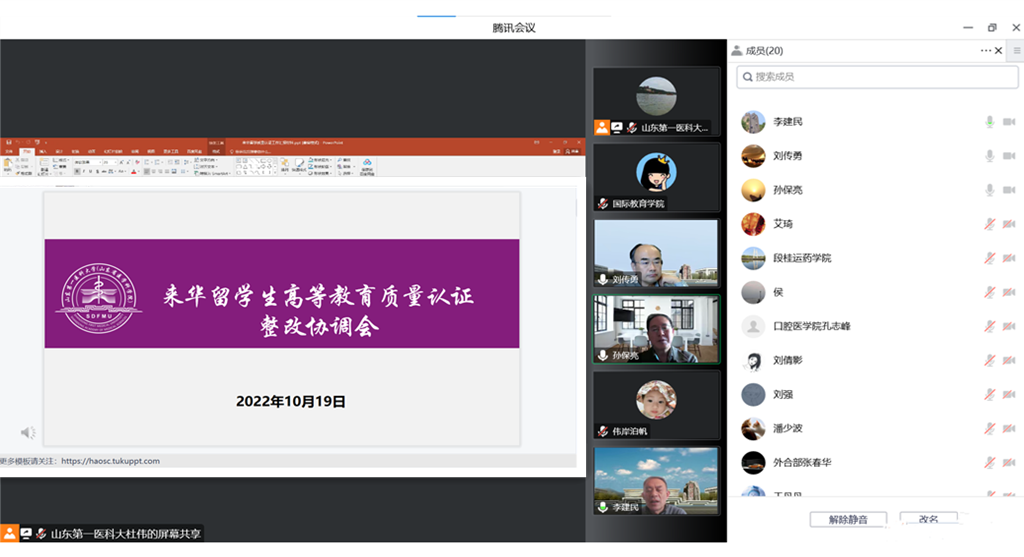Image resolution: width=1024 pixels, height=557 pixels.
Task: Click muted mic icon on 伟岸泊帆 tile
Action: [x=602, y=431]
